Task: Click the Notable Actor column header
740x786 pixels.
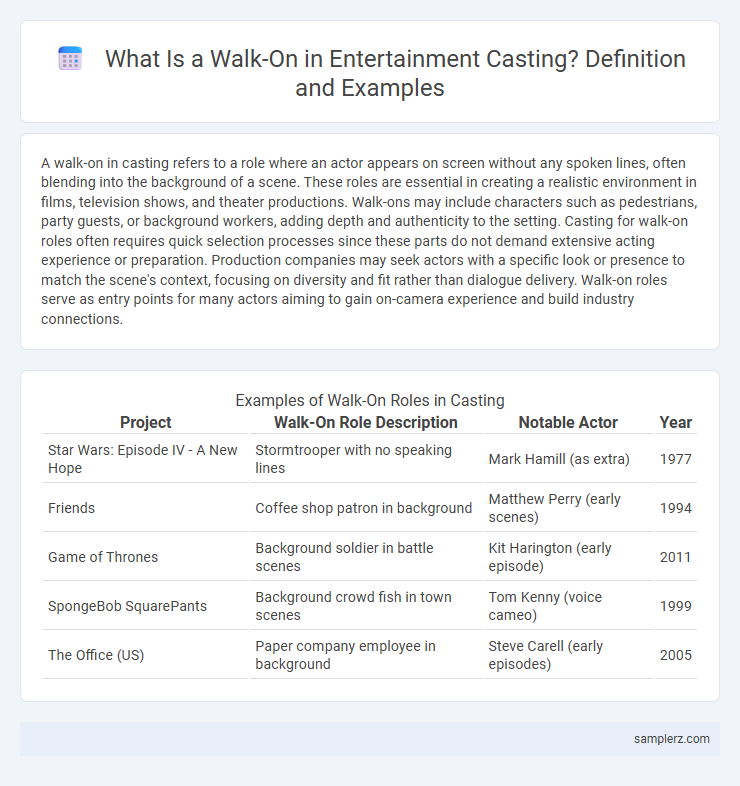Action: coord(568,423)
